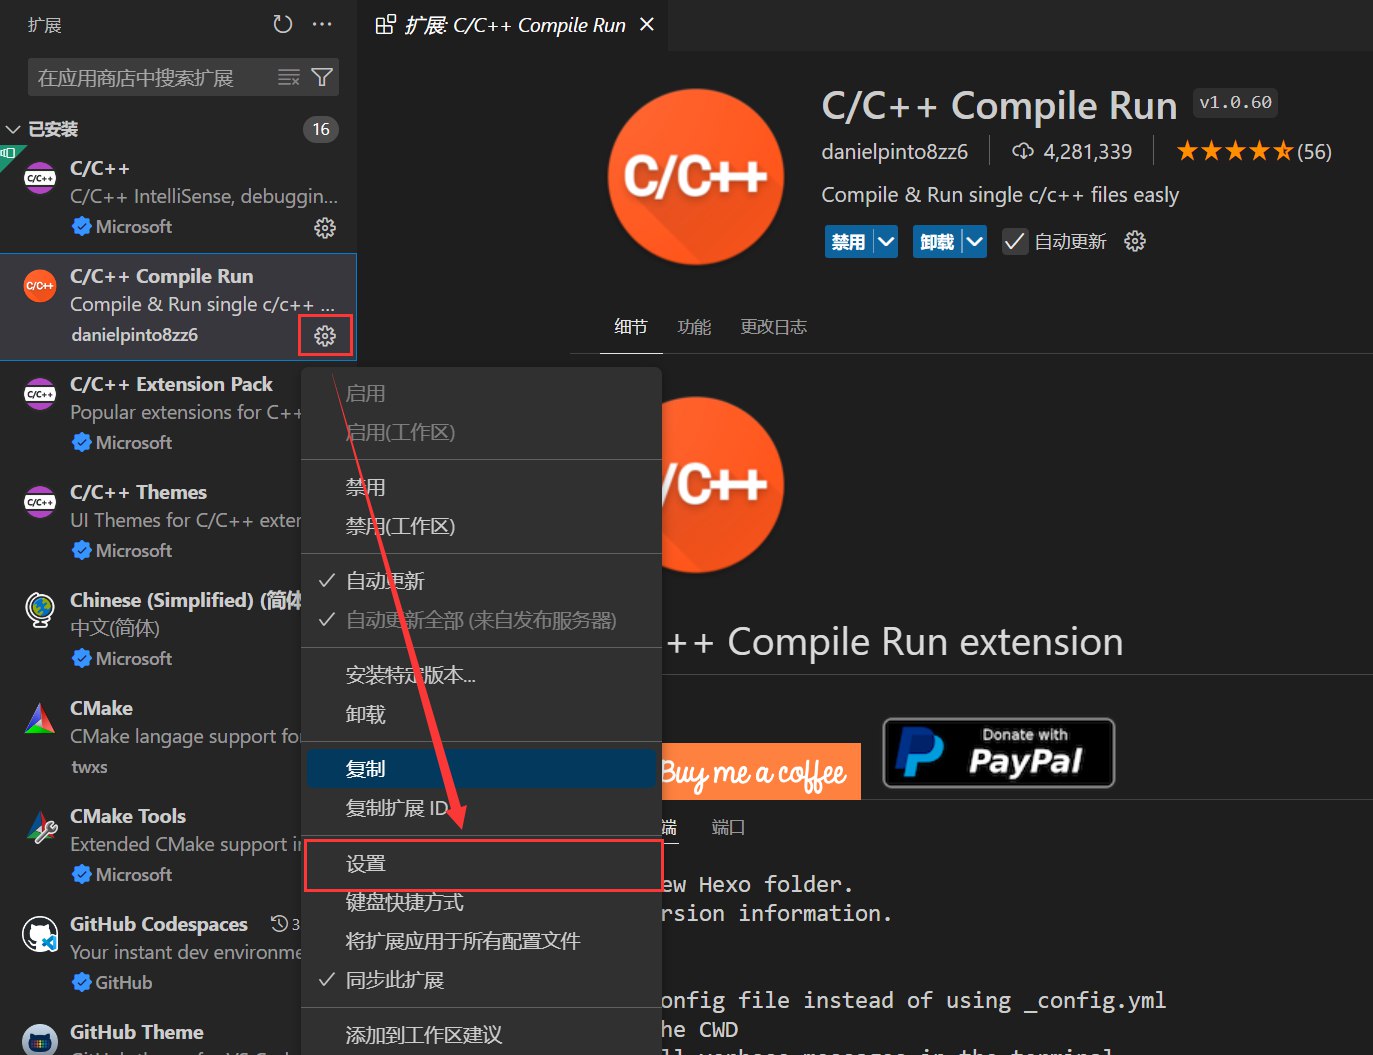Click the installed count badge 16
The width and height of the screenshot is (1373, 1055).
pos(321,129)
